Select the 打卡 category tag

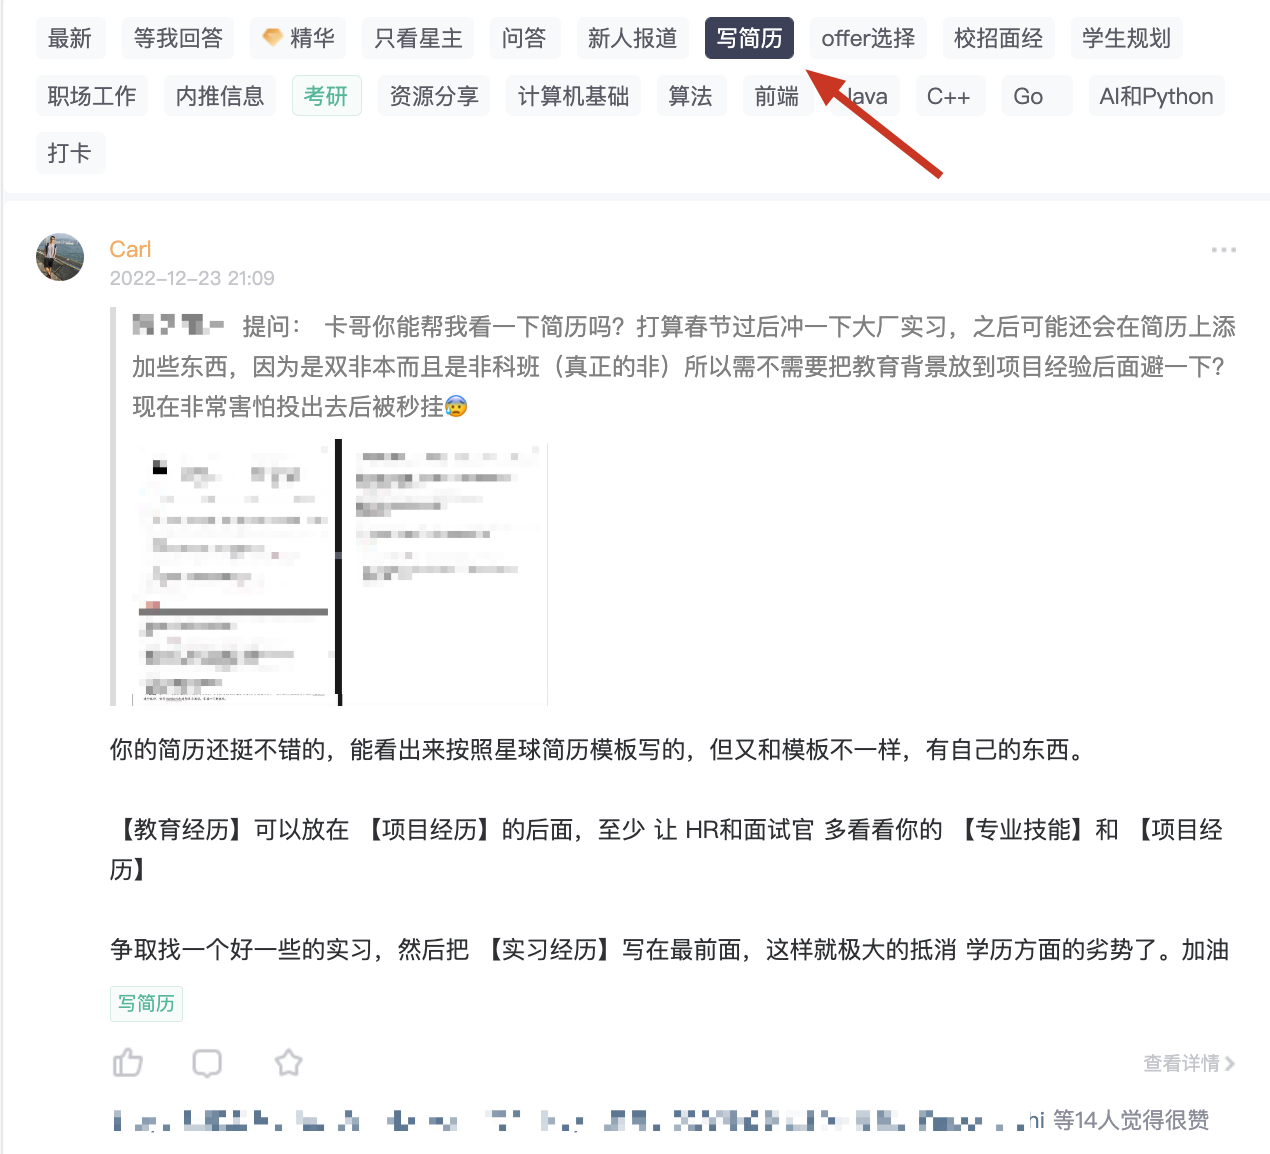(70, 153)
